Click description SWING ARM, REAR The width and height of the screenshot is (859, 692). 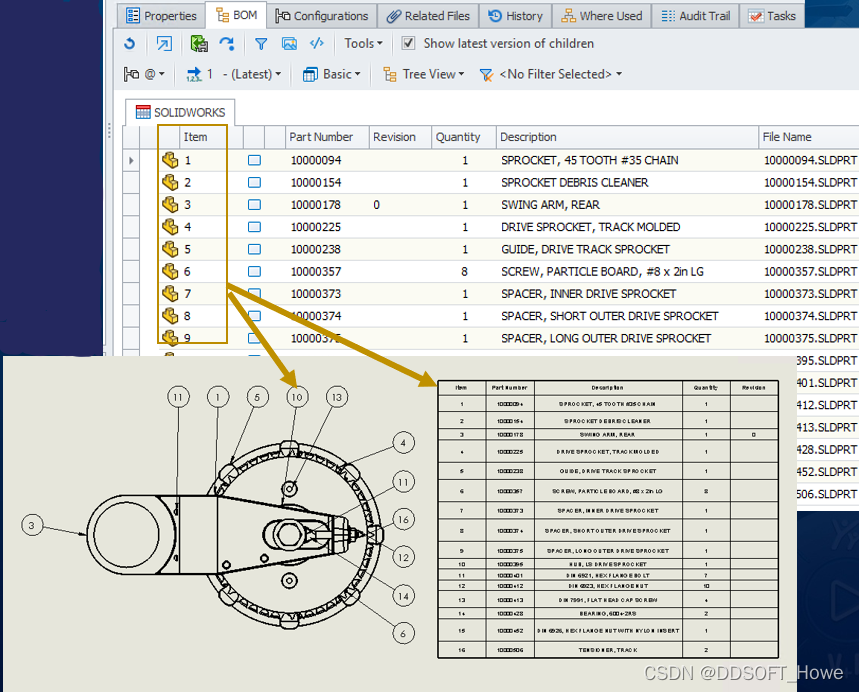click(x=550, y=205)
